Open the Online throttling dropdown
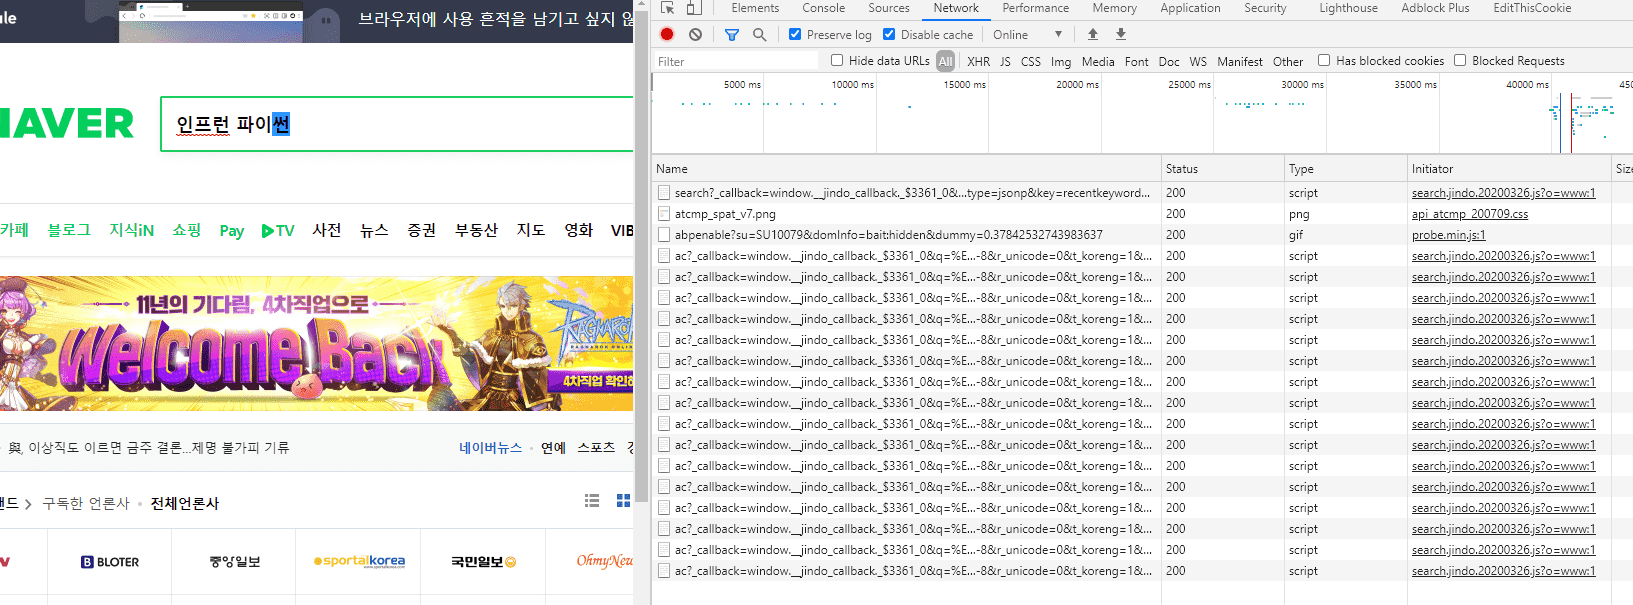Screen dimensions: 1633x605 [1027, 34]
